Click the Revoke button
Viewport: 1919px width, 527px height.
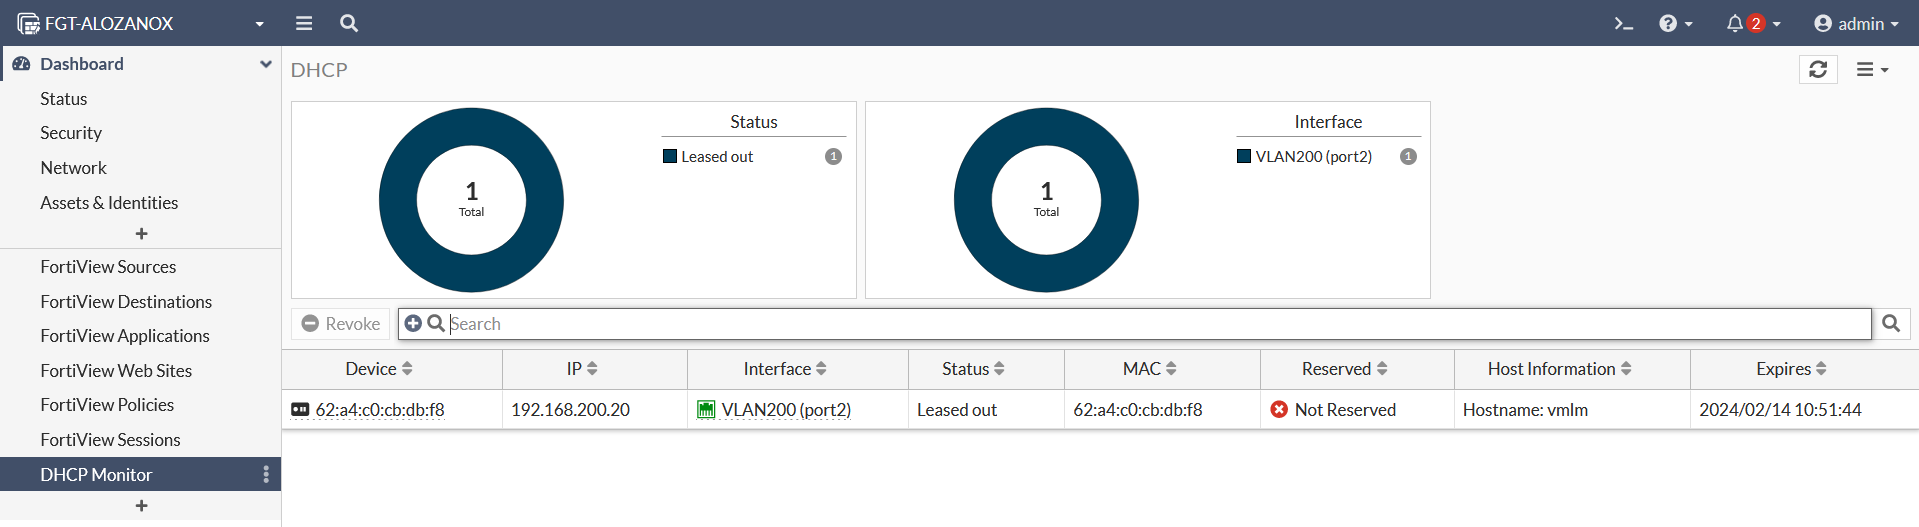coord(341,323)
